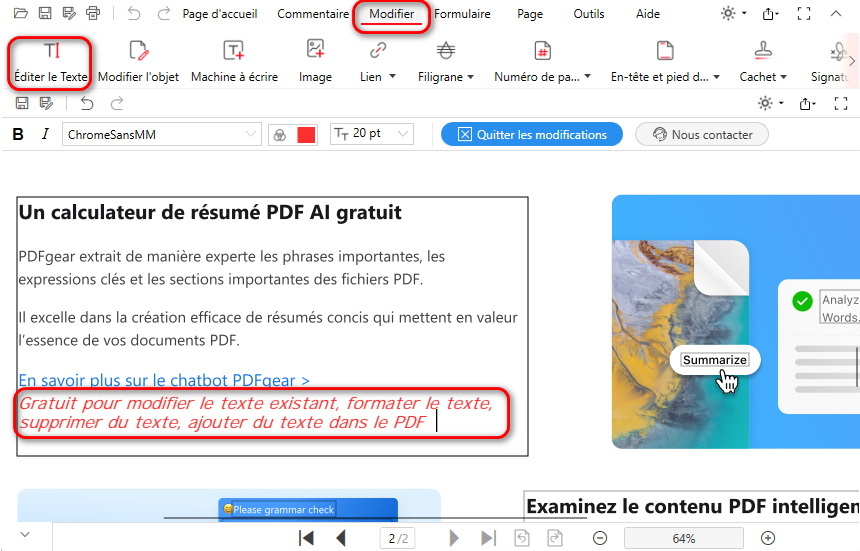Image resolution: width=860 pixels, height=551 pixels.
Task: Activate the Machine à écrire tool
Action: (x=234, y=62)
